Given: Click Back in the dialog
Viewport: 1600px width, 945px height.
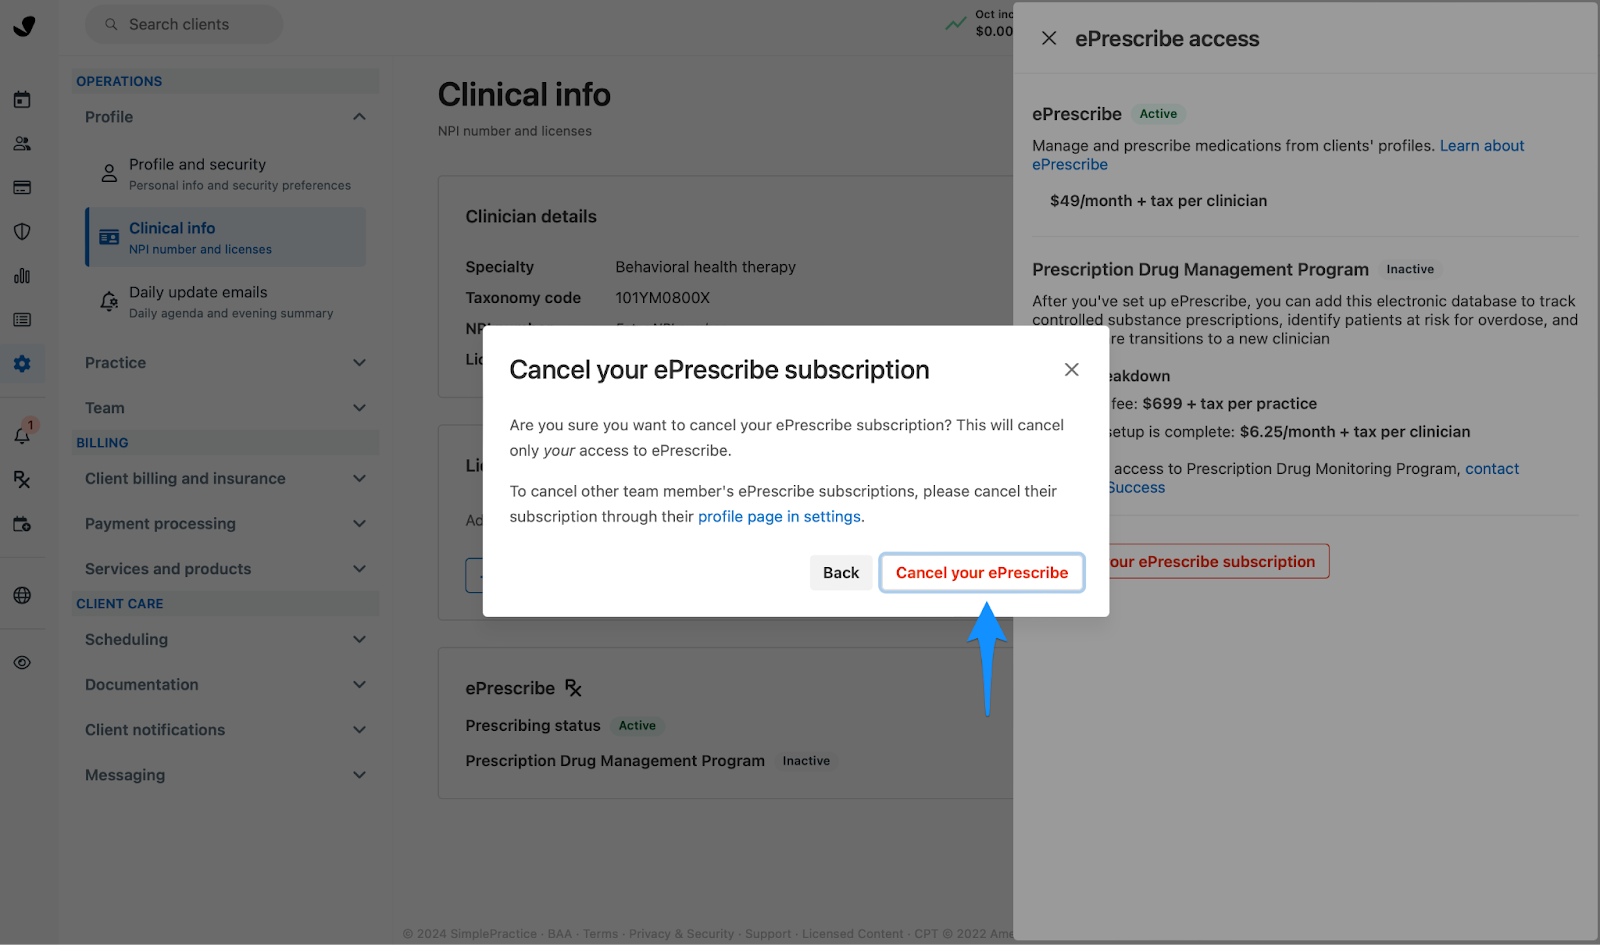Looking at the screenshot, I should click(840, 572).
